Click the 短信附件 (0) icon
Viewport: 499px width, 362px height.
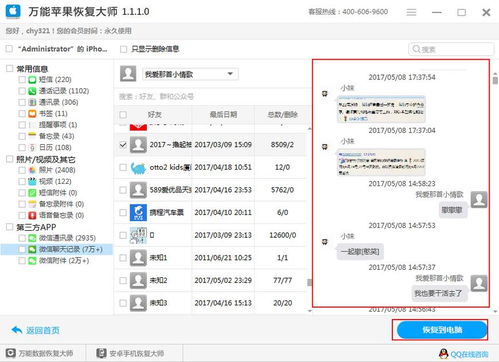pos(32,193)
